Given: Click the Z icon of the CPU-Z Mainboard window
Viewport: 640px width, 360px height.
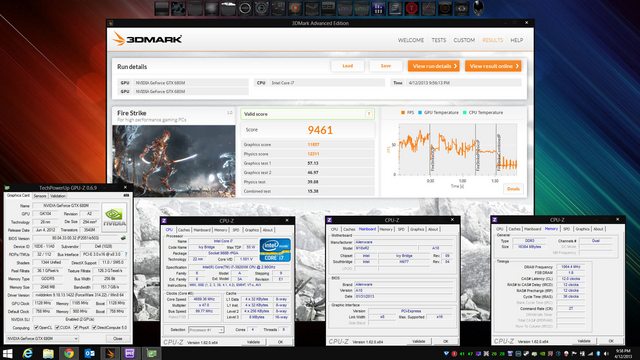Looking at the screenshot, I should click(329, 220).
